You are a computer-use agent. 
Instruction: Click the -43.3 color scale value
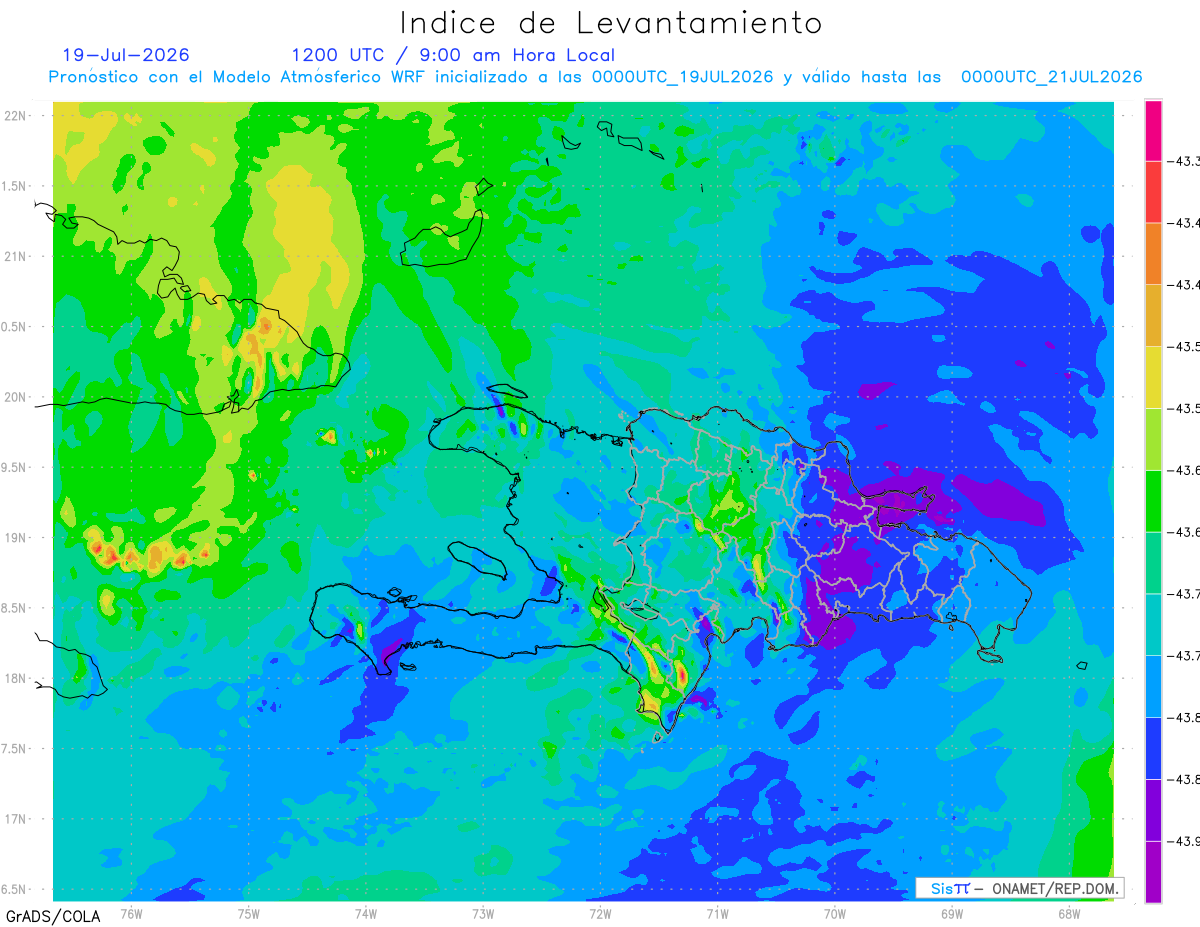point(1185,161)
